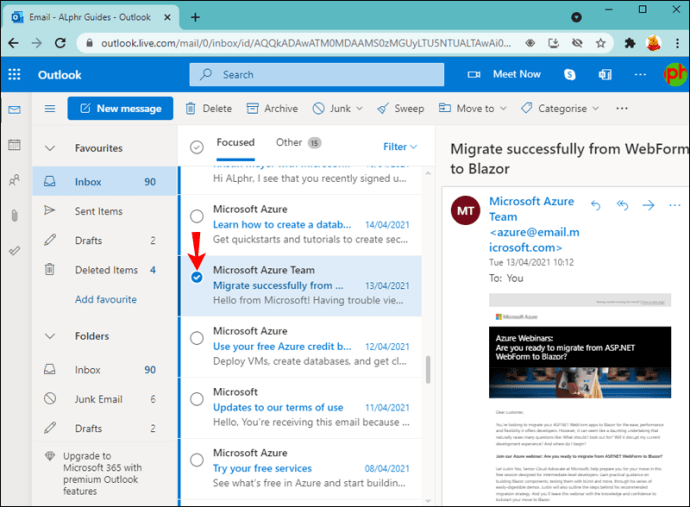Open the To Do checkmark icon
Image resolution: width=690 pixels, height=507 pixels.
coord(14,250)
